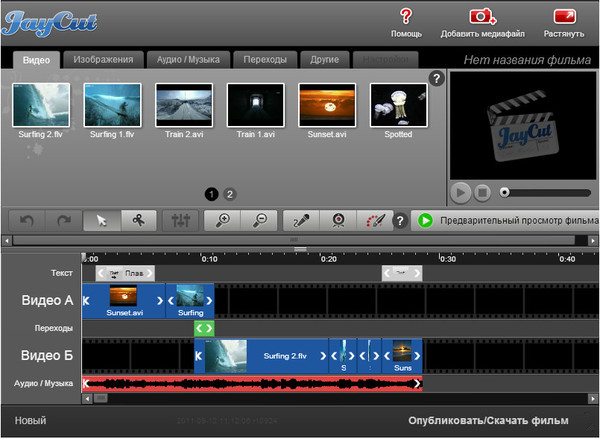This screenshot has height=439, width=600.
Task: Switch to the Переходы tab
Action: (265, 60)
